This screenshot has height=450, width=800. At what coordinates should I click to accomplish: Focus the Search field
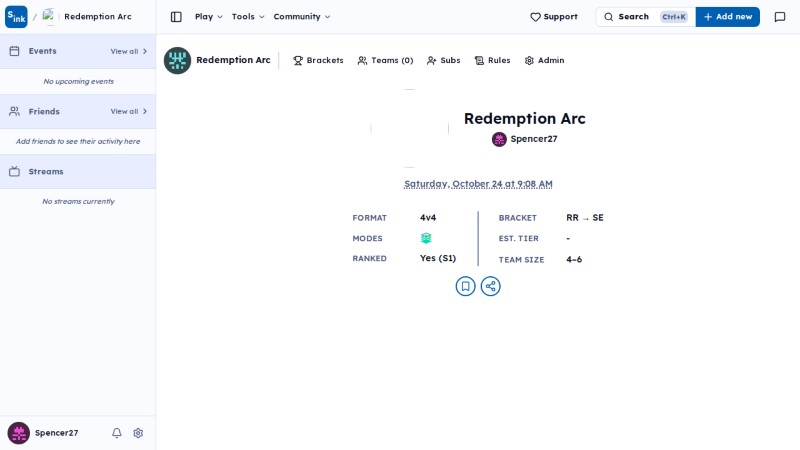(x=645, y=17)
